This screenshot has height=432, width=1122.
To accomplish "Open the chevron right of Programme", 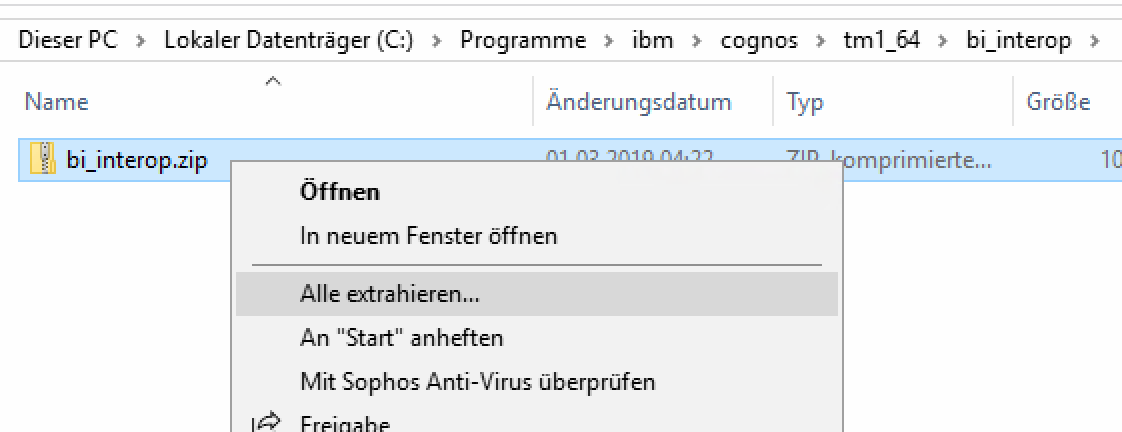I will 609,41.
